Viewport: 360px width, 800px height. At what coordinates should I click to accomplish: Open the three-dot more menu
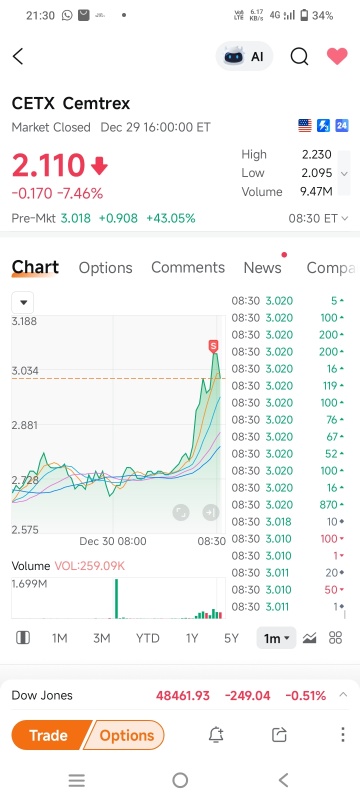(343, 735)
